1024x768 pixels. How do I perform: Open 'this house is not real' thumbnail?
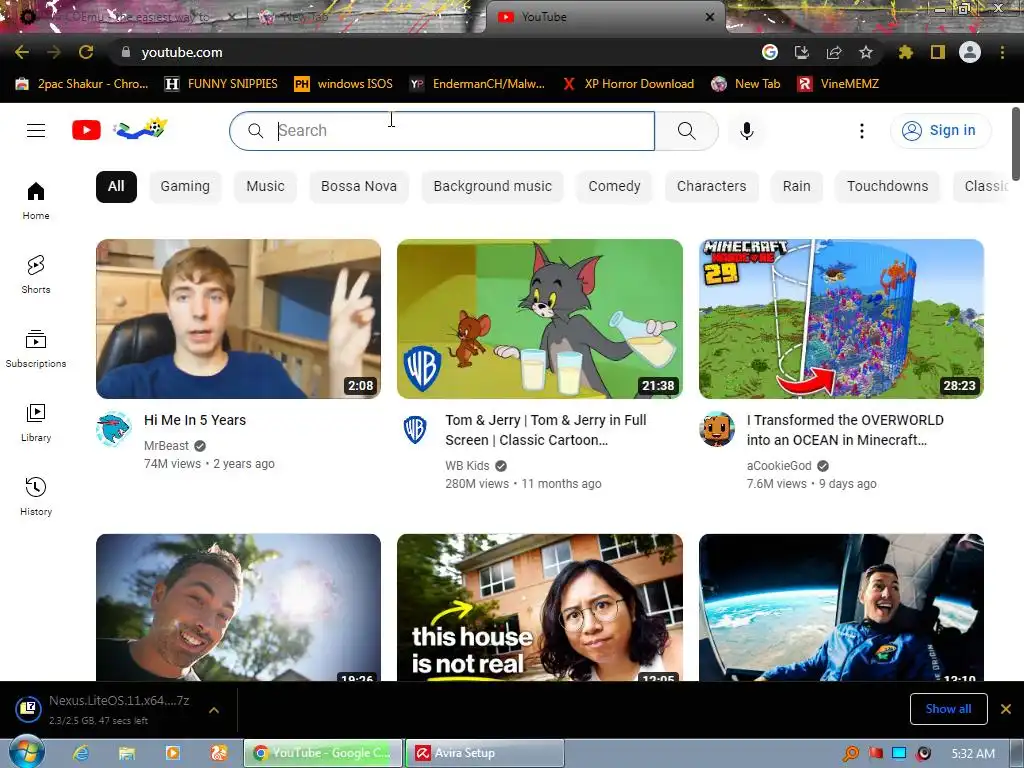click(540, 607)
